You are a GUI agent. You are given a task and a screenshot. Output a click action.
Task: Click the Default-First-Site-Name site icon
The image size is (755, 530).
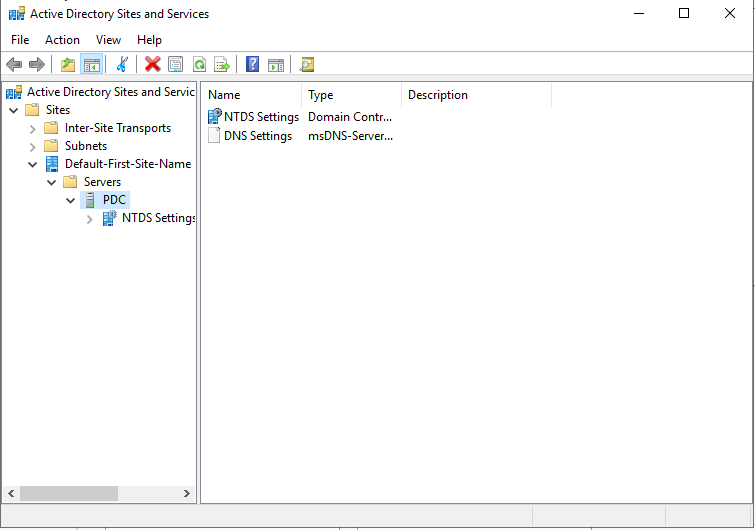(52, 164)
